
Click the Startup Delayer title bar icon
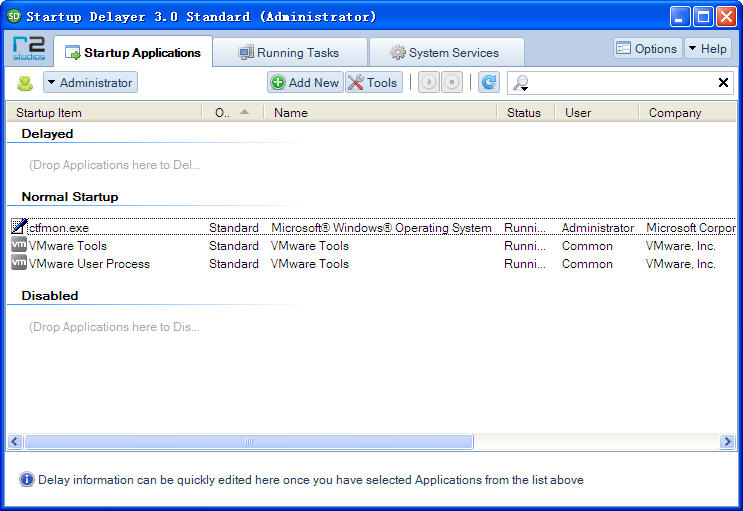(14, 16)
